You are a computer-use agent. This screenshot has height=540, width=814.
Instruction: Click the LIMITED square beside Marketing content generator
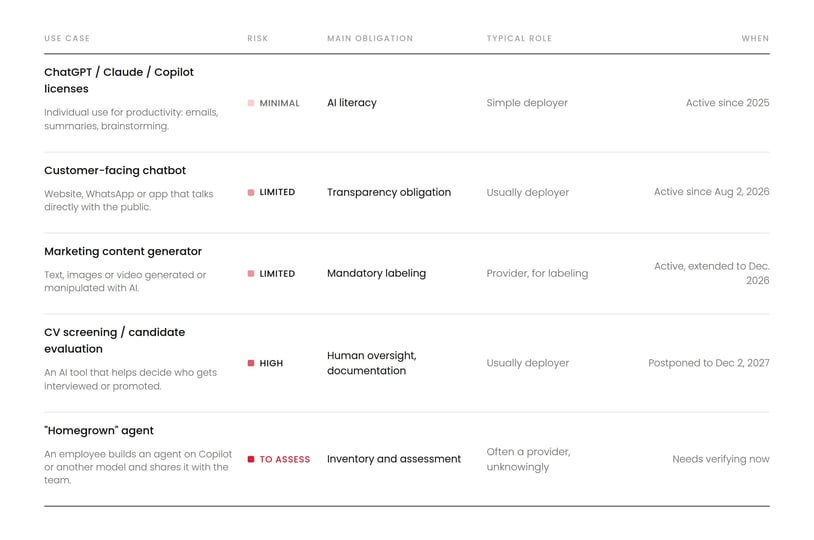click(x=251, y=274)
